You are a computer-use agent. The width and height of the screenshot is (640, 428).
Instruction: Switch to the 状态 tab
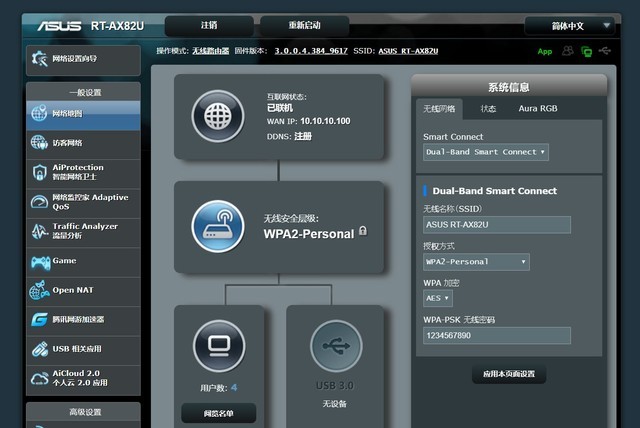[488, 109]
